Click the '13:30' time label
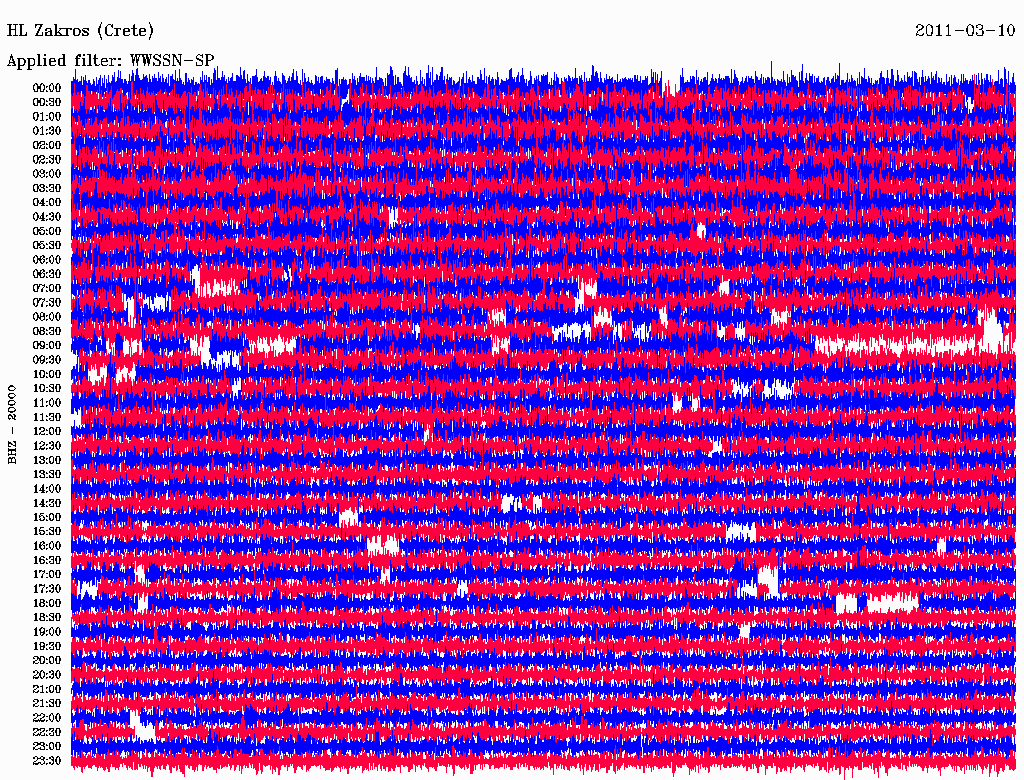 [x=47, y=474]
